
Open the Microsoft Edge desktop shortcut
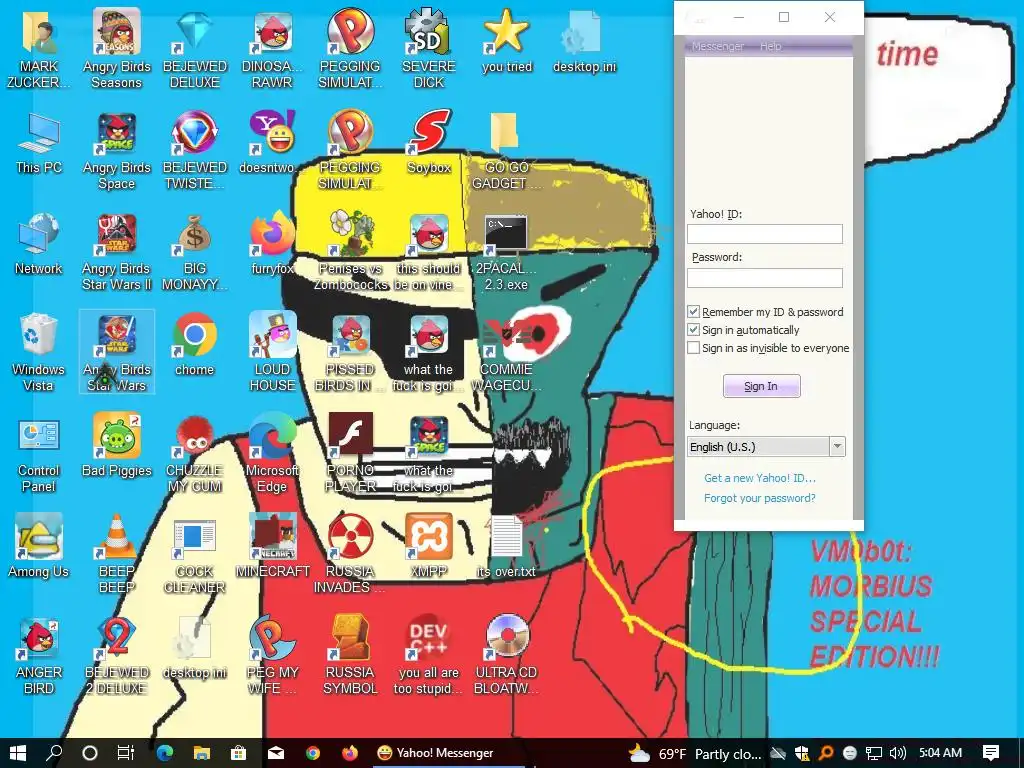272,454
